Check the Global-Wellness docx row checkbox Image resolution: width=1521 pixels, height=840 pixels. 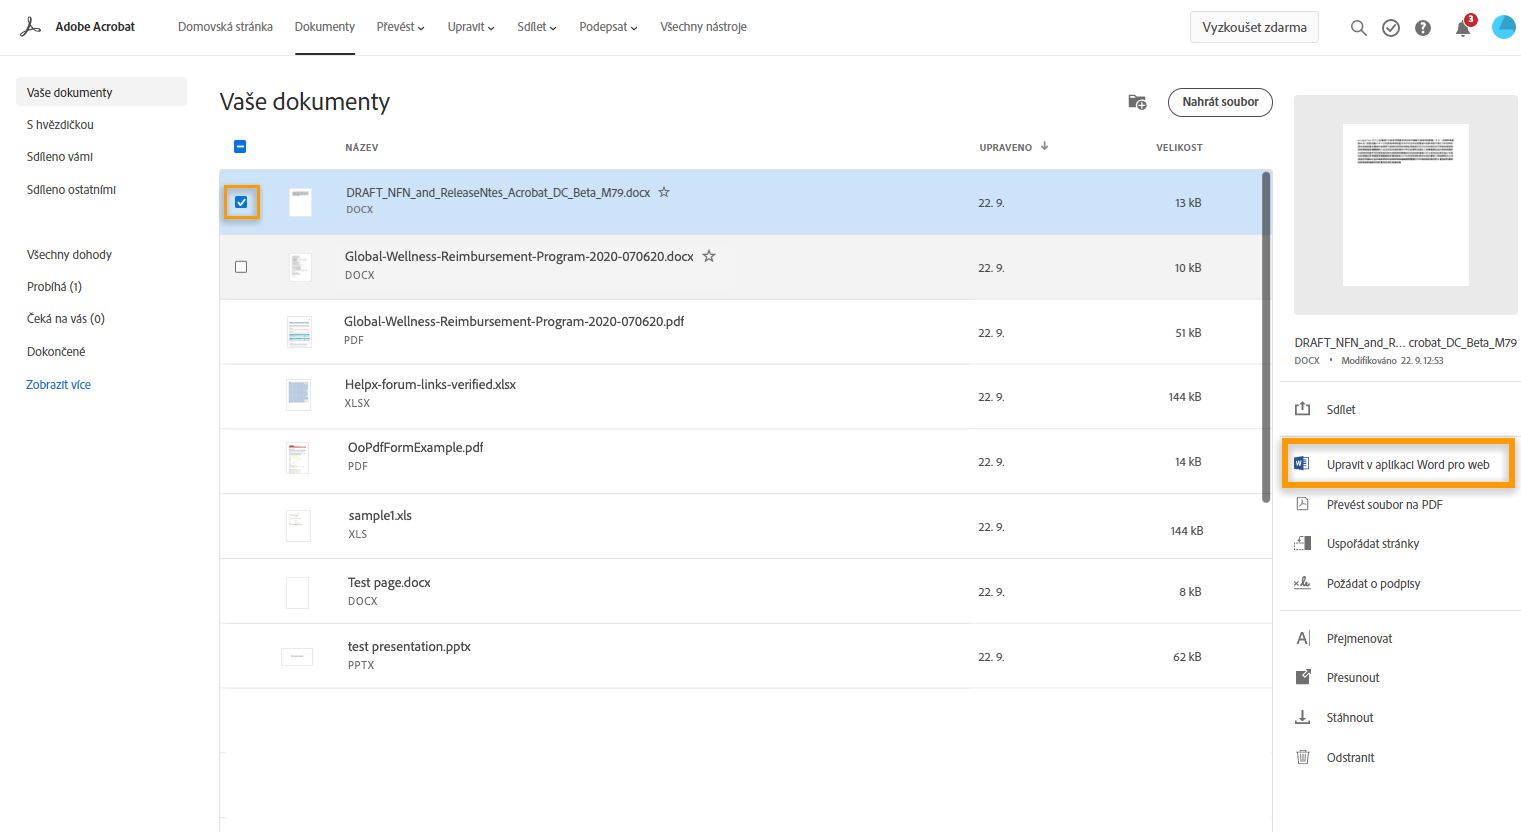coord(241,267)
